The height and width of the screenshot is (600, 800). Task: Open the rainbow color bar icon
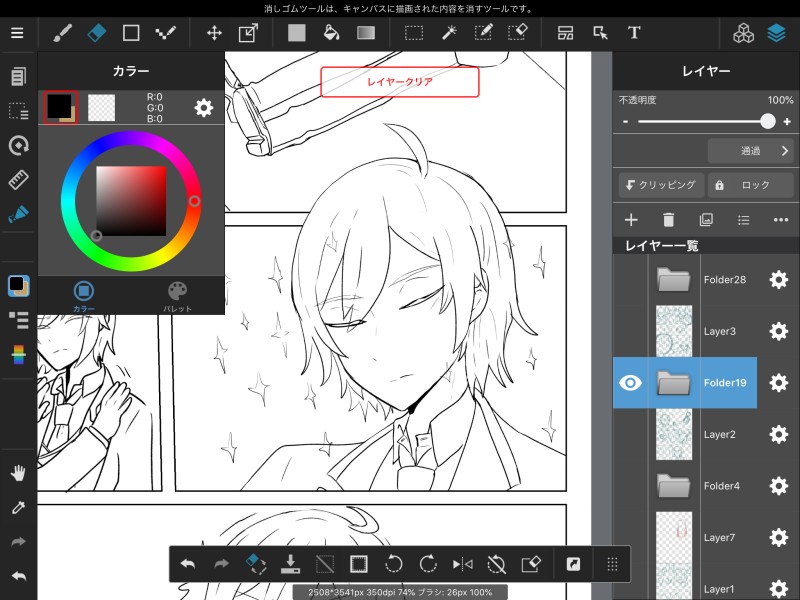coord(18,355)
